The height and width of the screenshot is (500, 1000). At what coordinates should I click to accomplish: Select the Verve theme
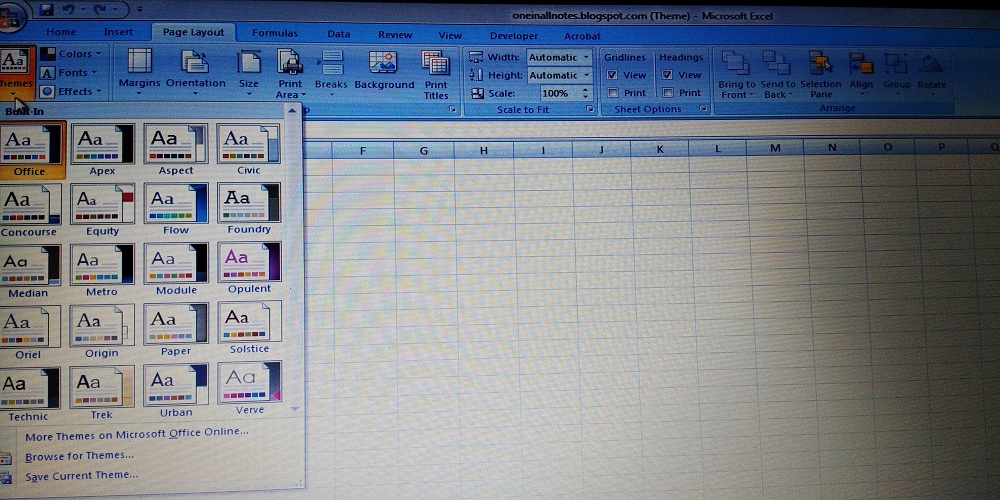(249, 388)
